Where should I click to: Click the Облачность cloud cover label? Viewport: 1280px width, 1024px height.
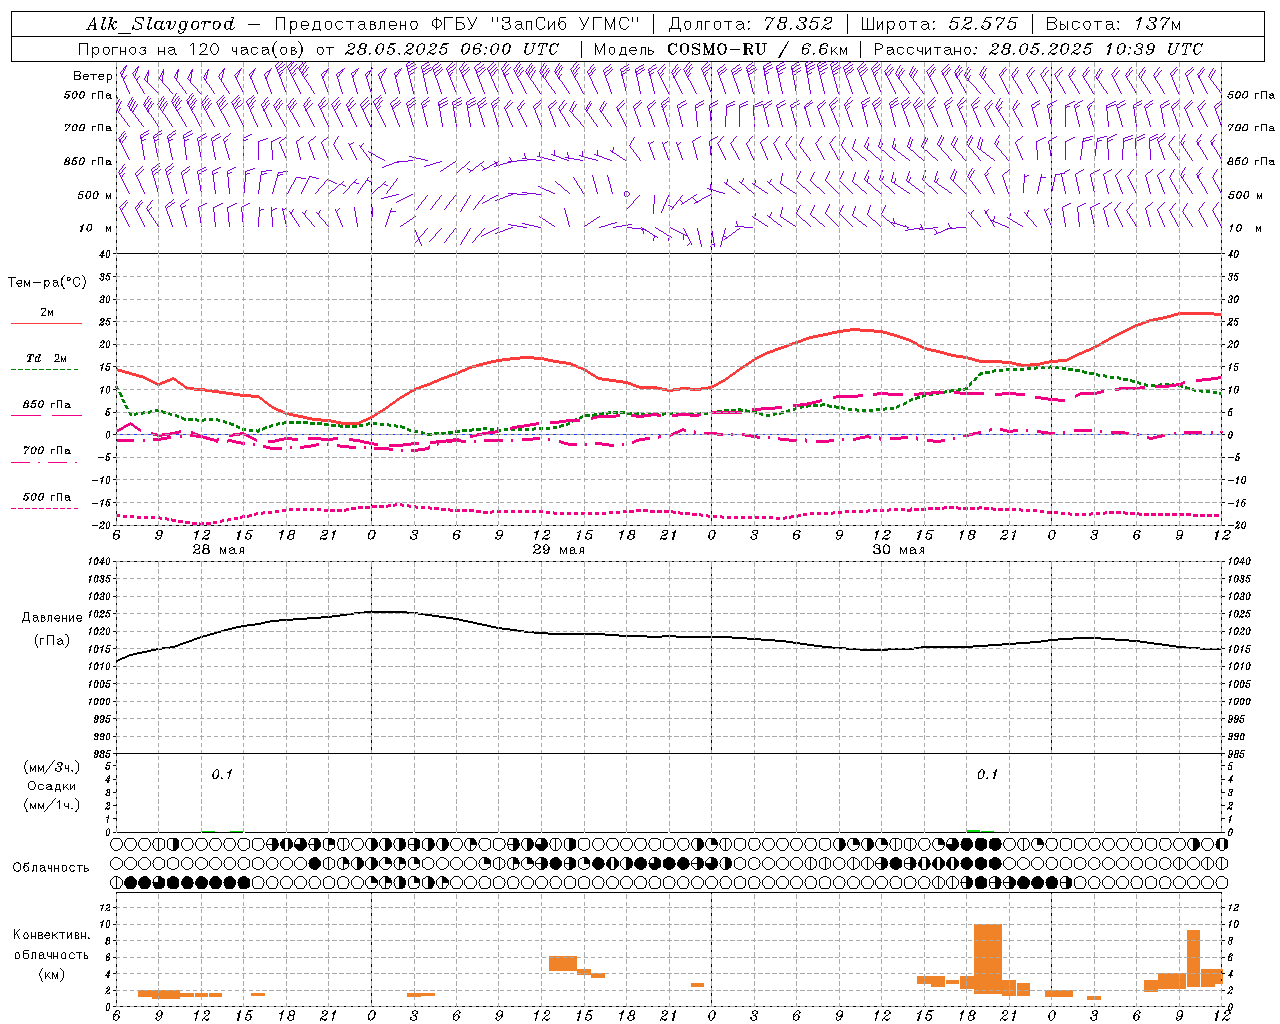point(50,867)
